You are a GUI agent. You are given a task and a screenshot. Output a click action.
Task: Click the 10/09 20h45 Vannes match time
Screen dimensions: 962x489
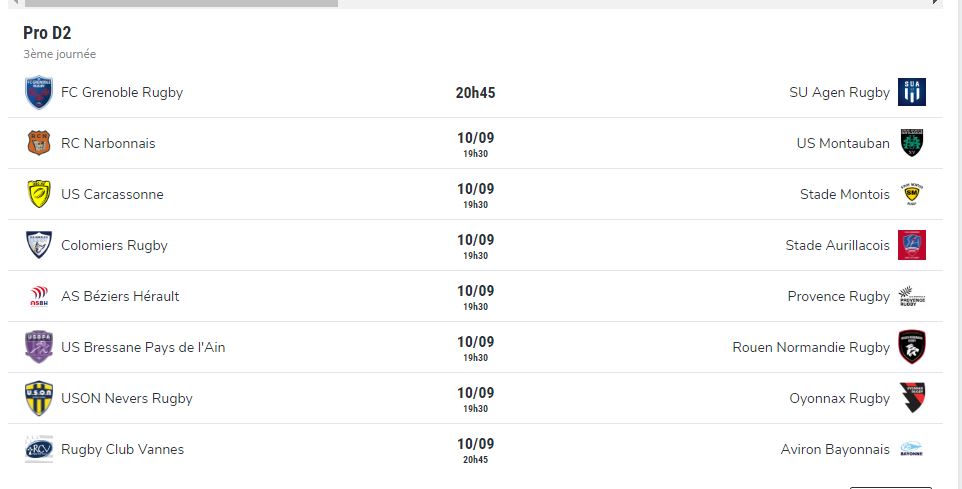(x=475, y=450)
